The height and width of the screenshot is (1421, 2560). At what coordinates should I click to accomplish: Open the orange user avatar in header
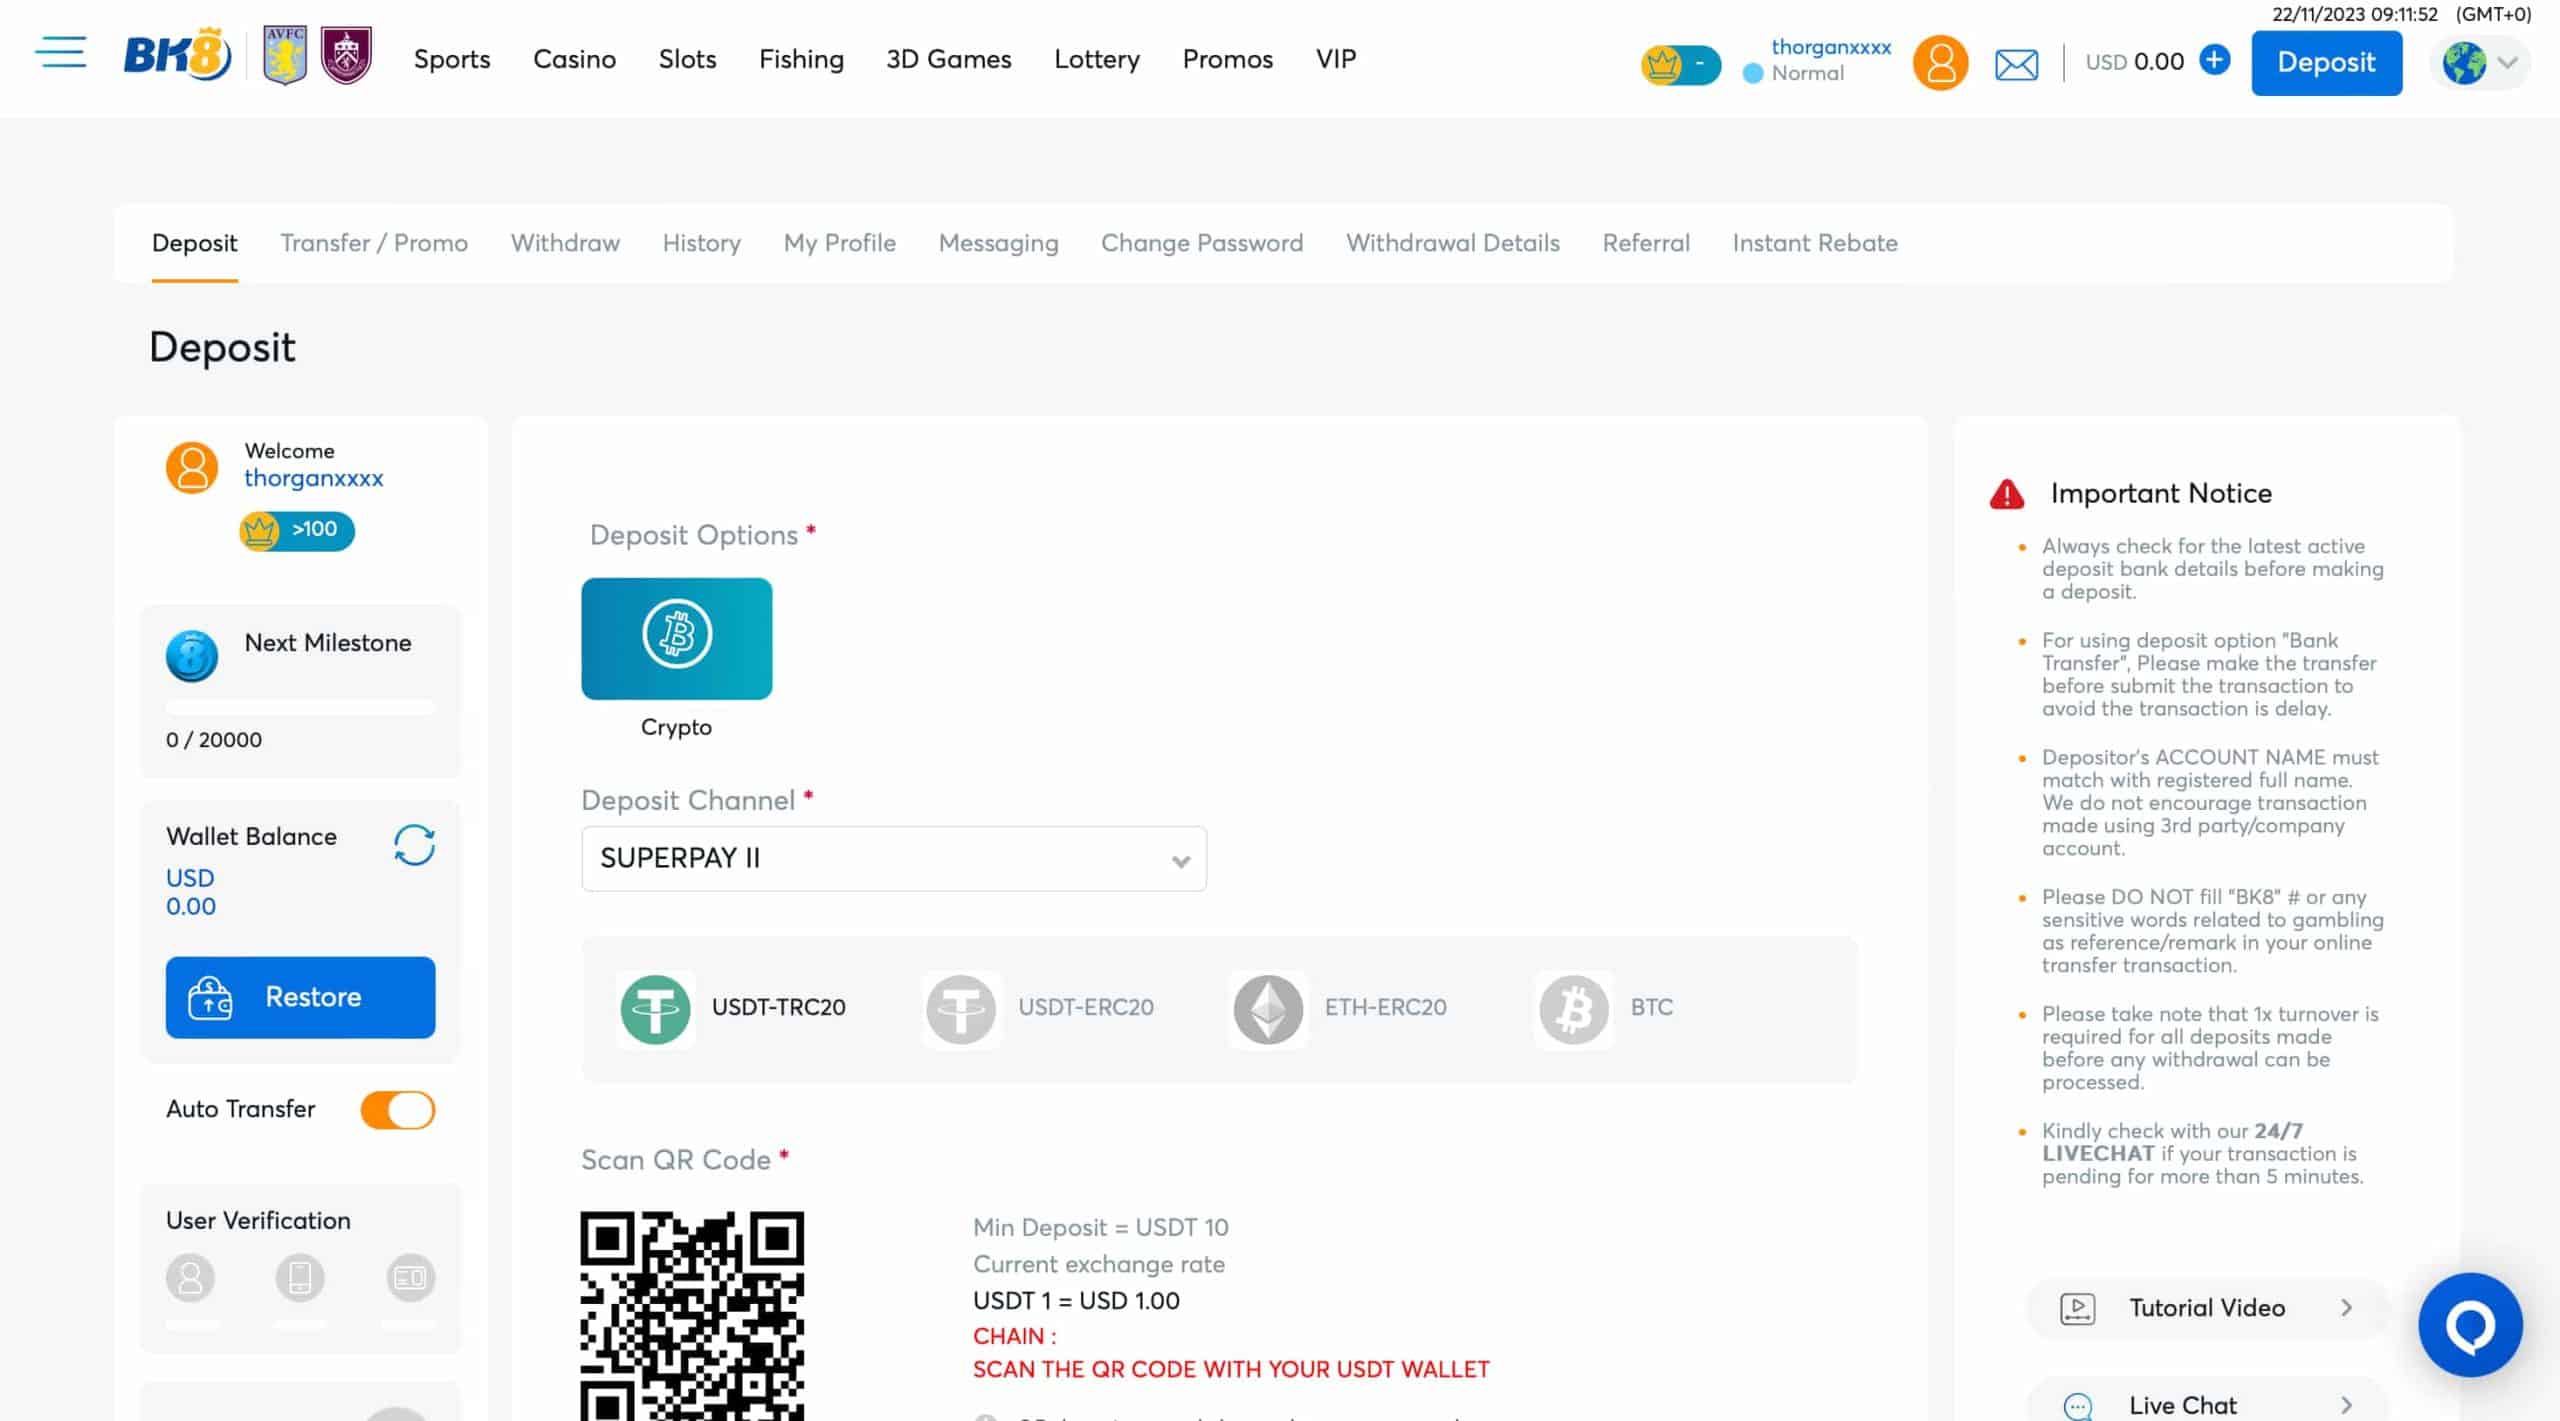[x=1940, y=63]
